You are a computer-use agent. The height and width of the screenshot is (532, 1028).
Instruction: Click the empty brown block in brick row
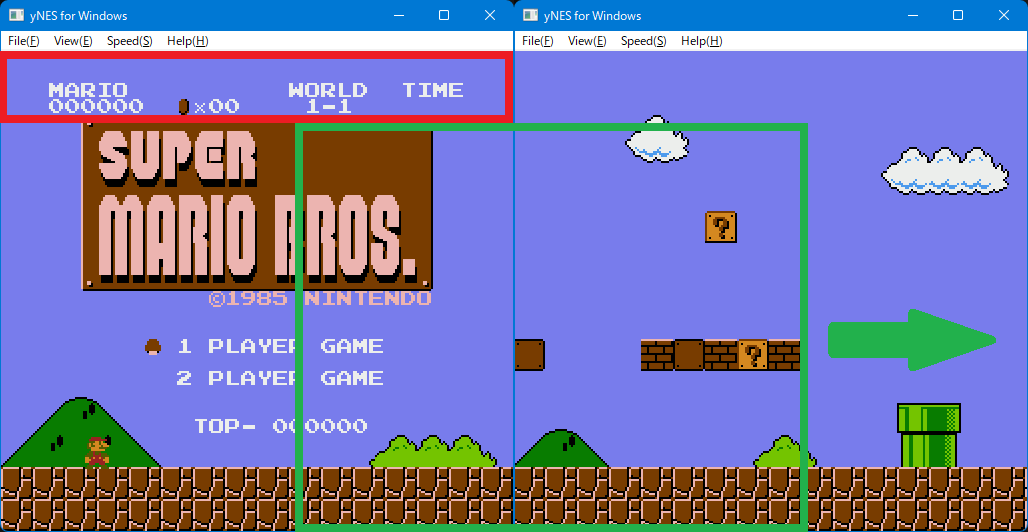tap(689, 355)
